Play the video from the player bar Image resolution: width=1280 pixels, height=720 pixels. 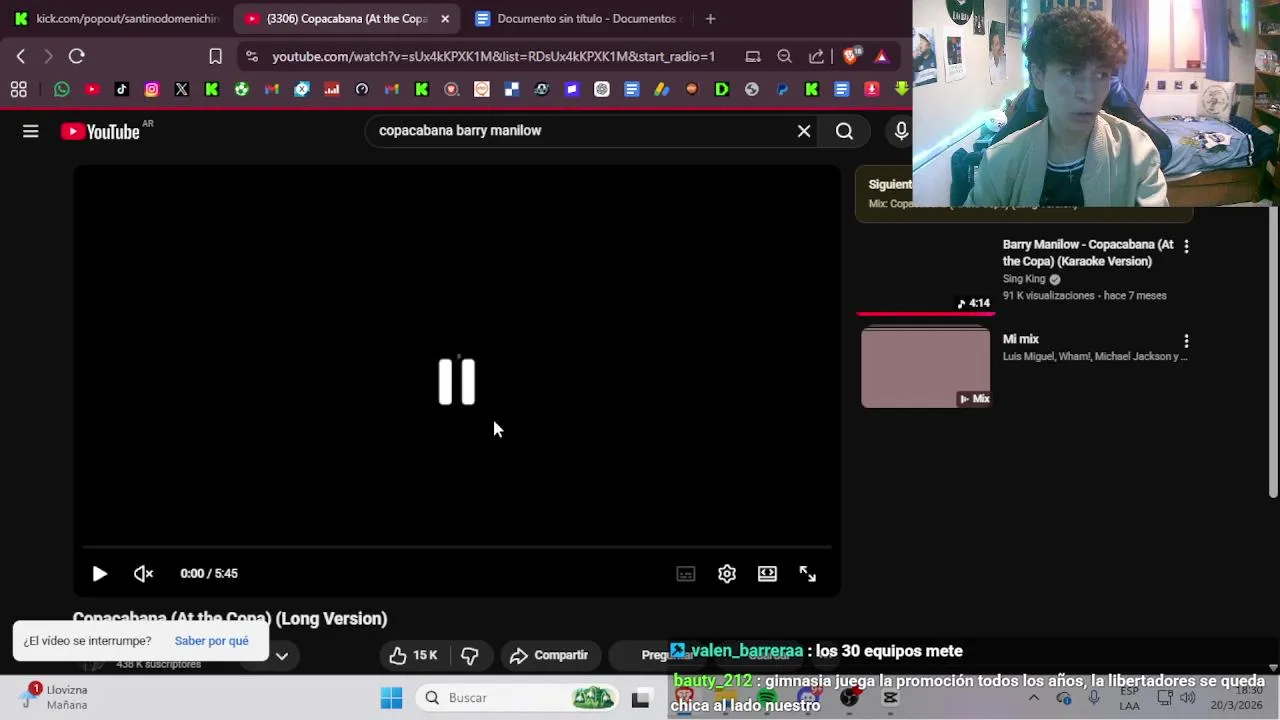pos(100,573)
